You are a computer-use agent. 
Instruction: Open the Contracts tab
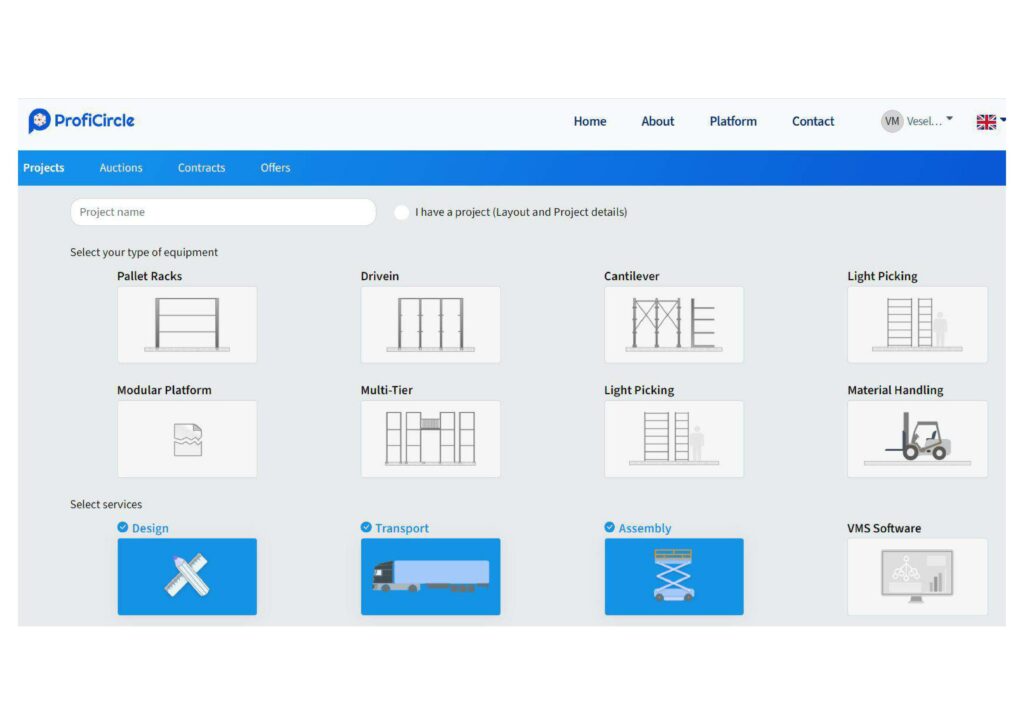(201, 168)
